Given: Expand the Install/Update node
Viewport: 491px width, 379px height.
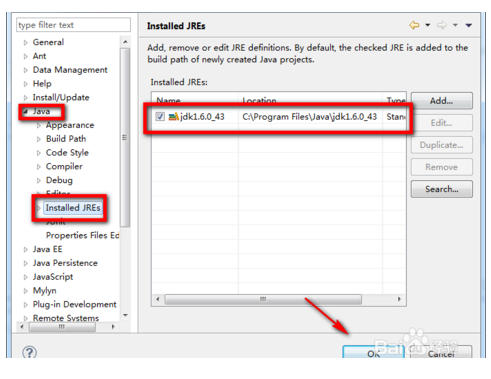Looking at the screenshot, I should (x=26, y=98).
